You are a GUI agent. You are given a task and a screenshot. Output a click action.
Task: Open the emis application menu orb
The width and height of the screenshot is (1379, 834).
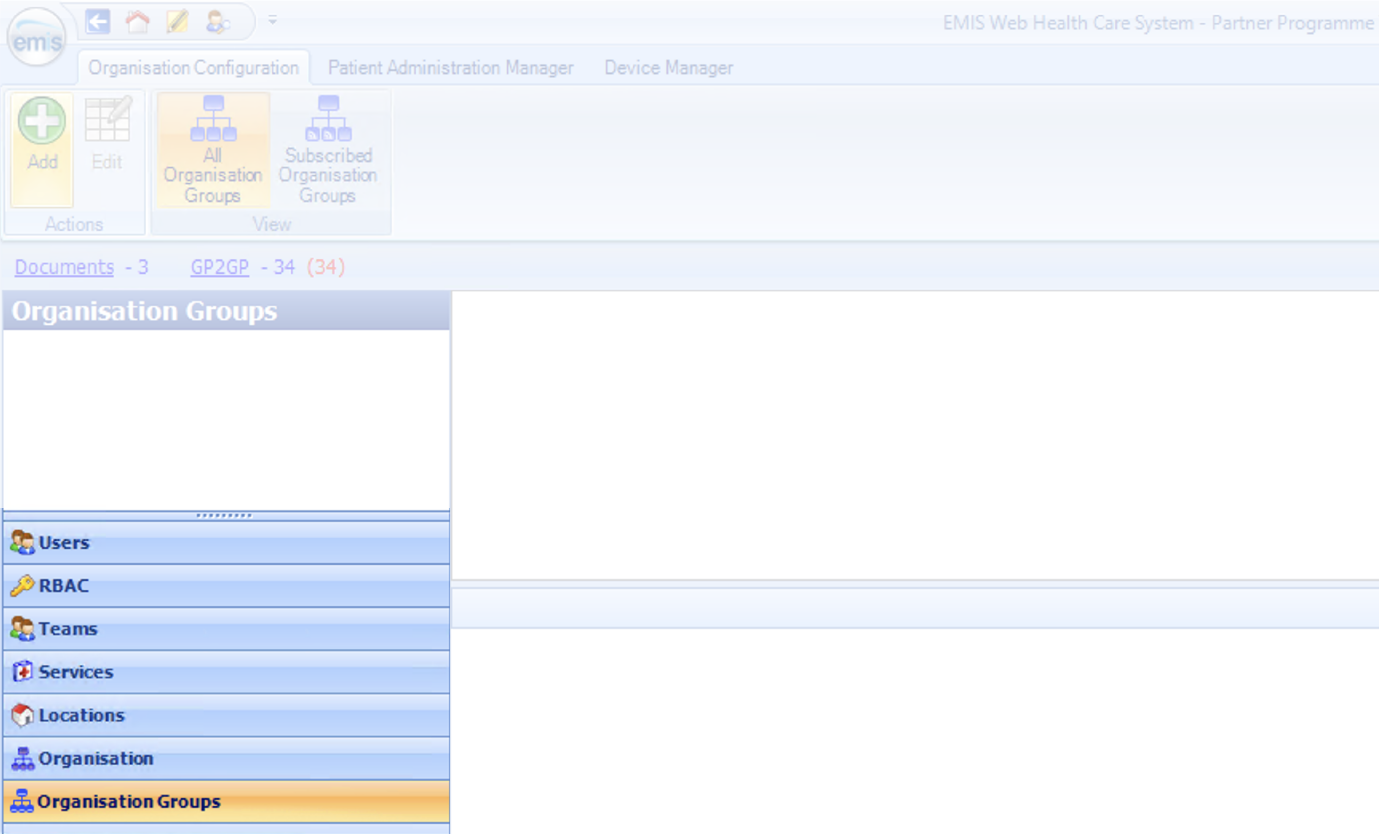pyautogui.click(x=37, y=37)
